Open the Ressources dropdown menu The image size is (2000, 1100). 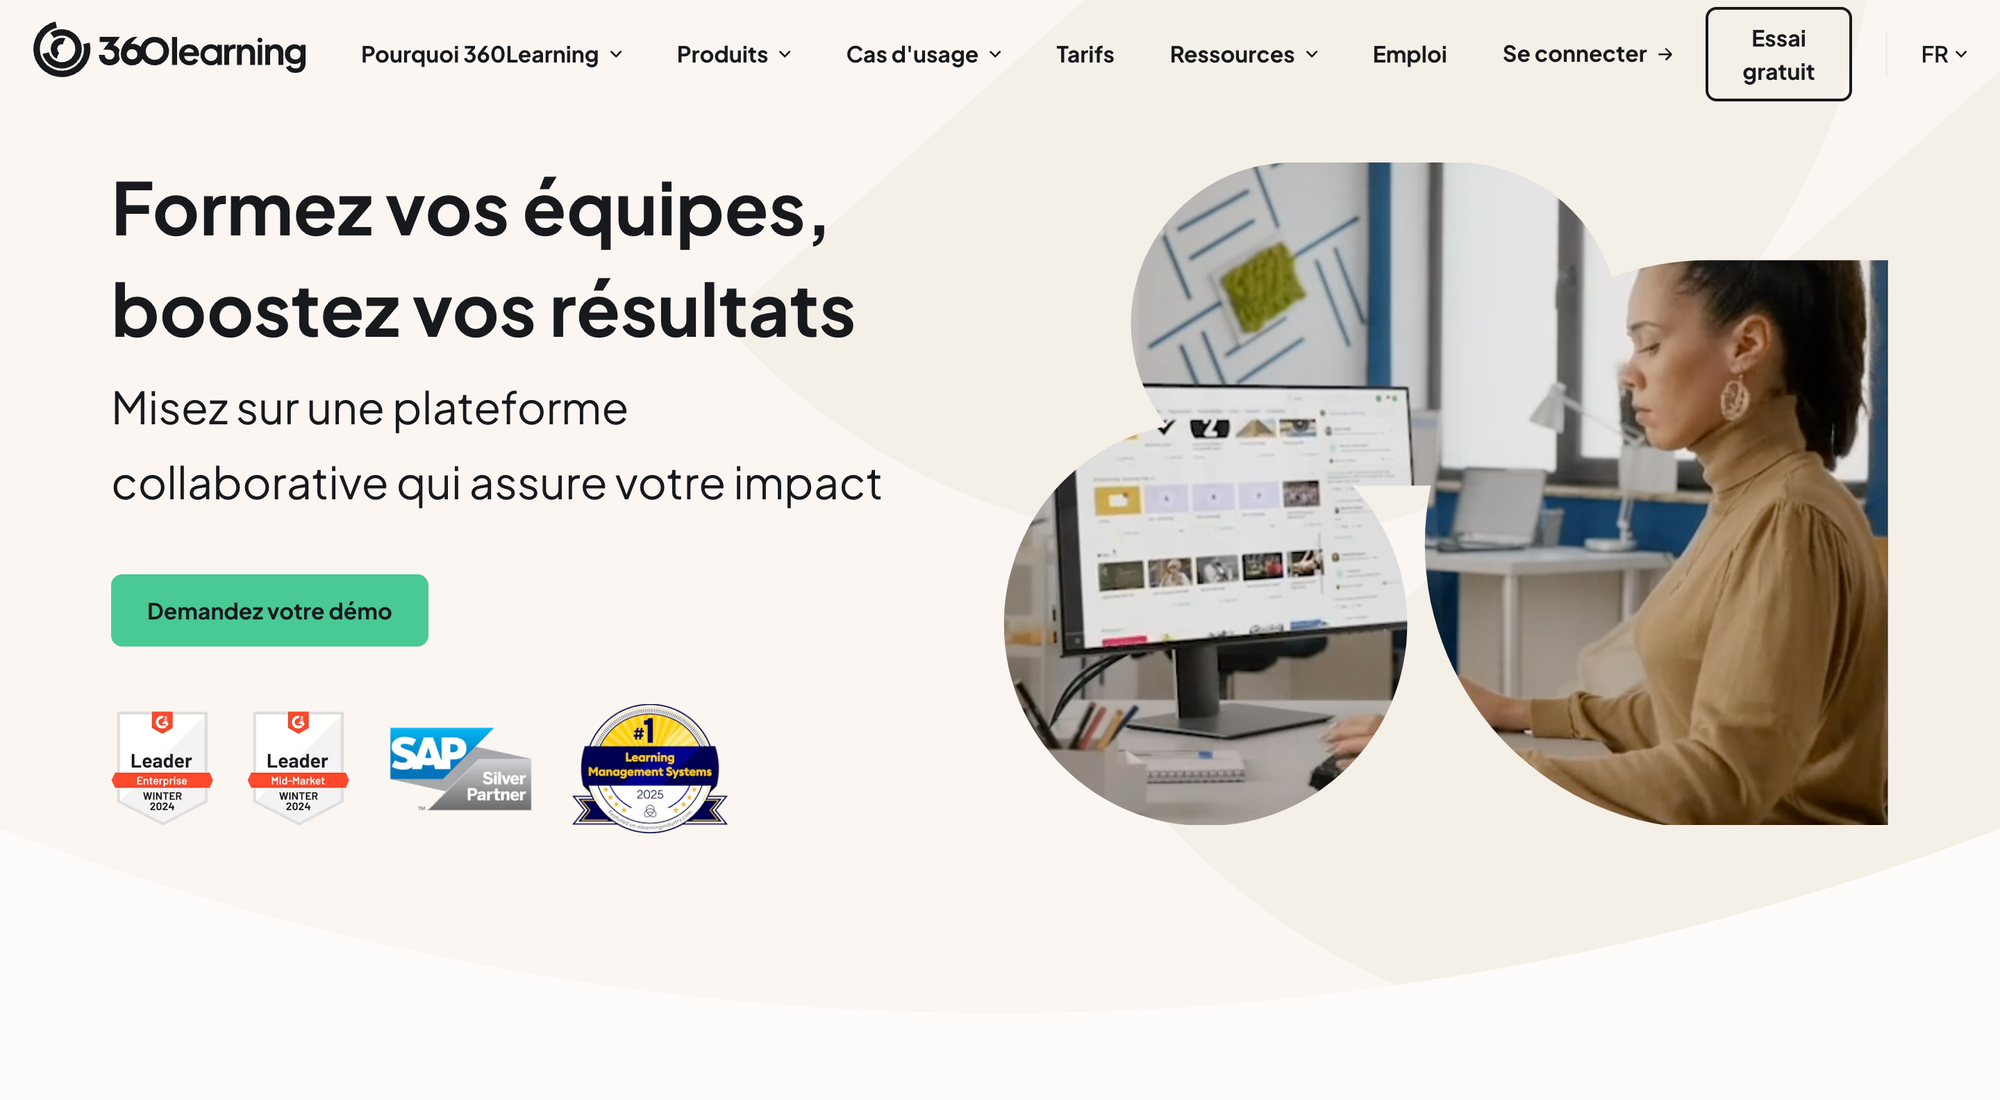point(1242,53)
